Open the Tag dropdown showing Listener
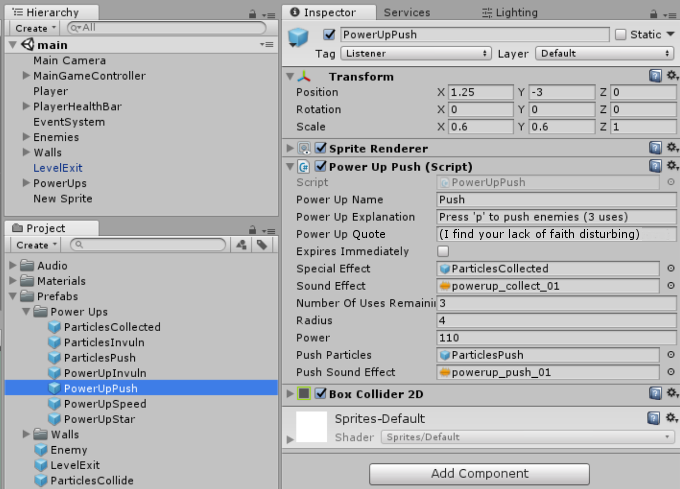Viewport: 680px width, 489px height. 416,53
